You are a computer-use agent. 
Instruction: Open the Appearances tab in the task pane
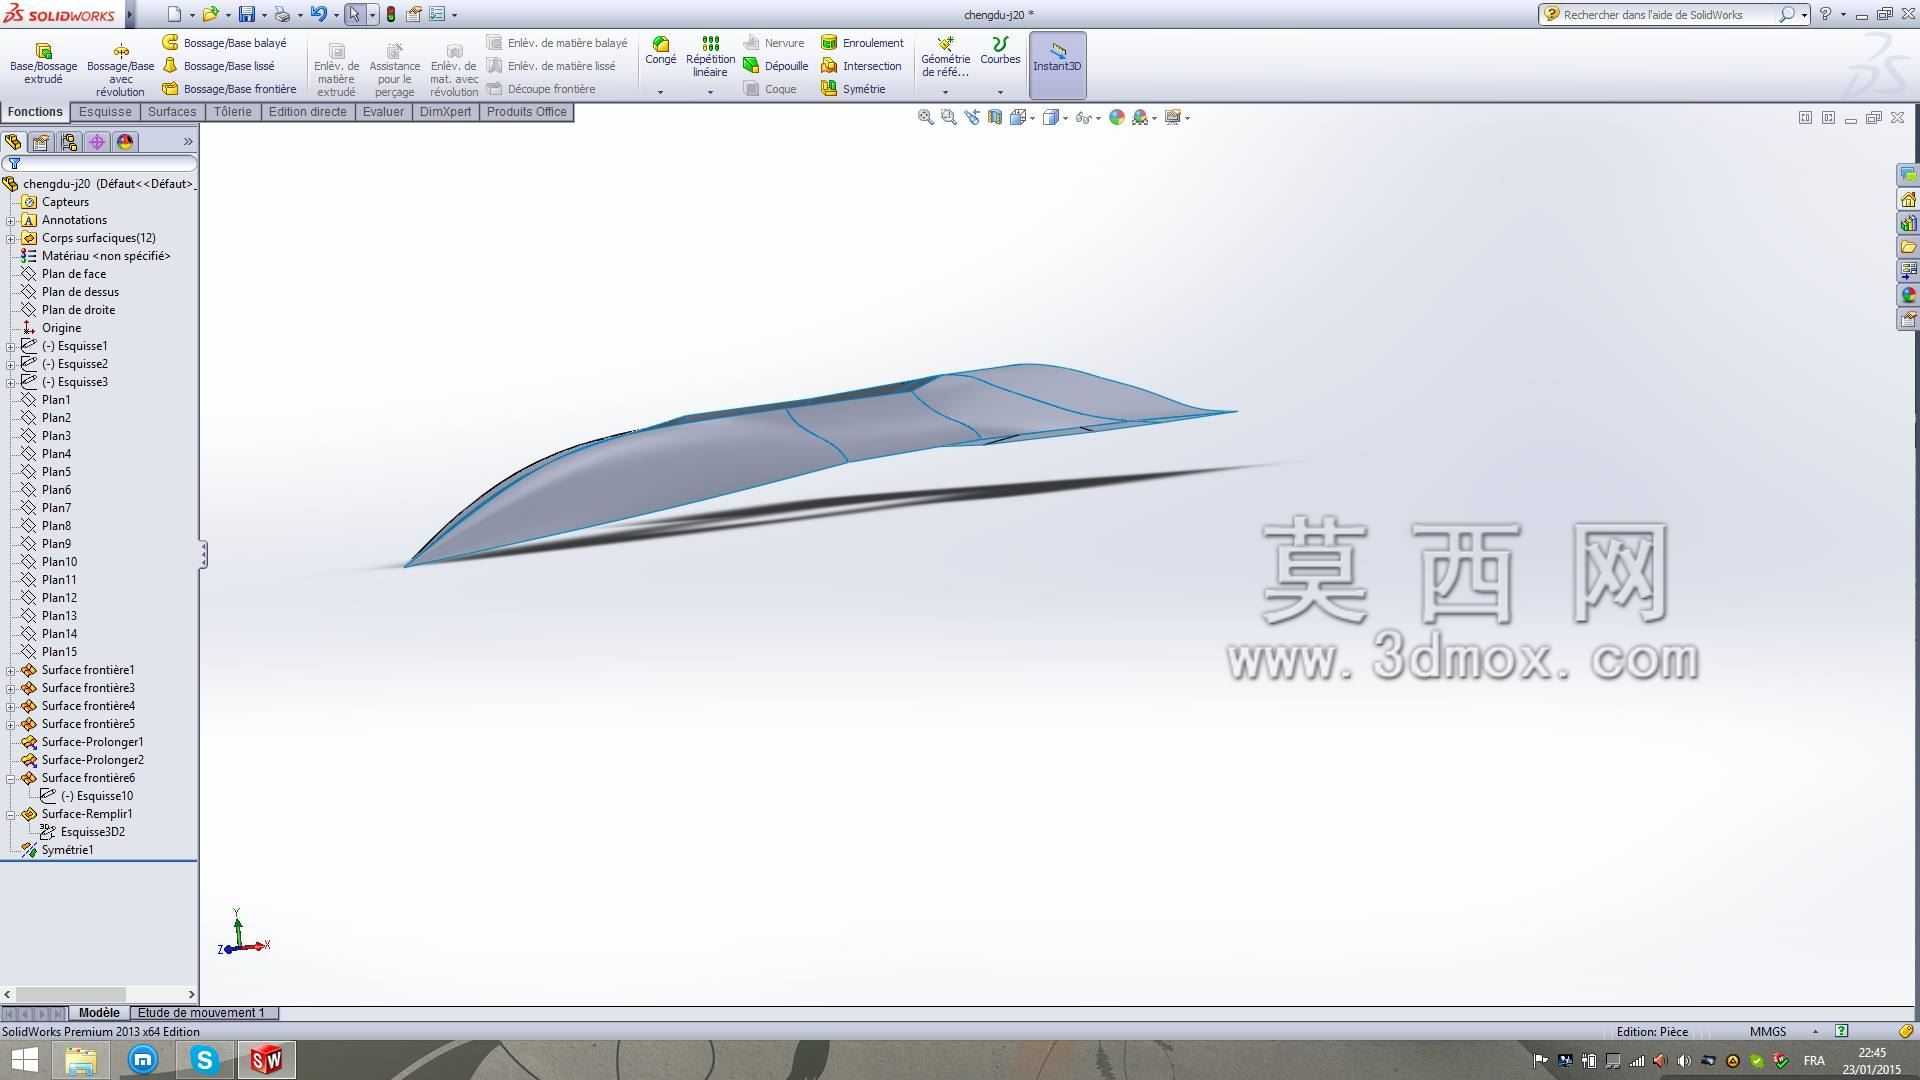coord(1908,295)
